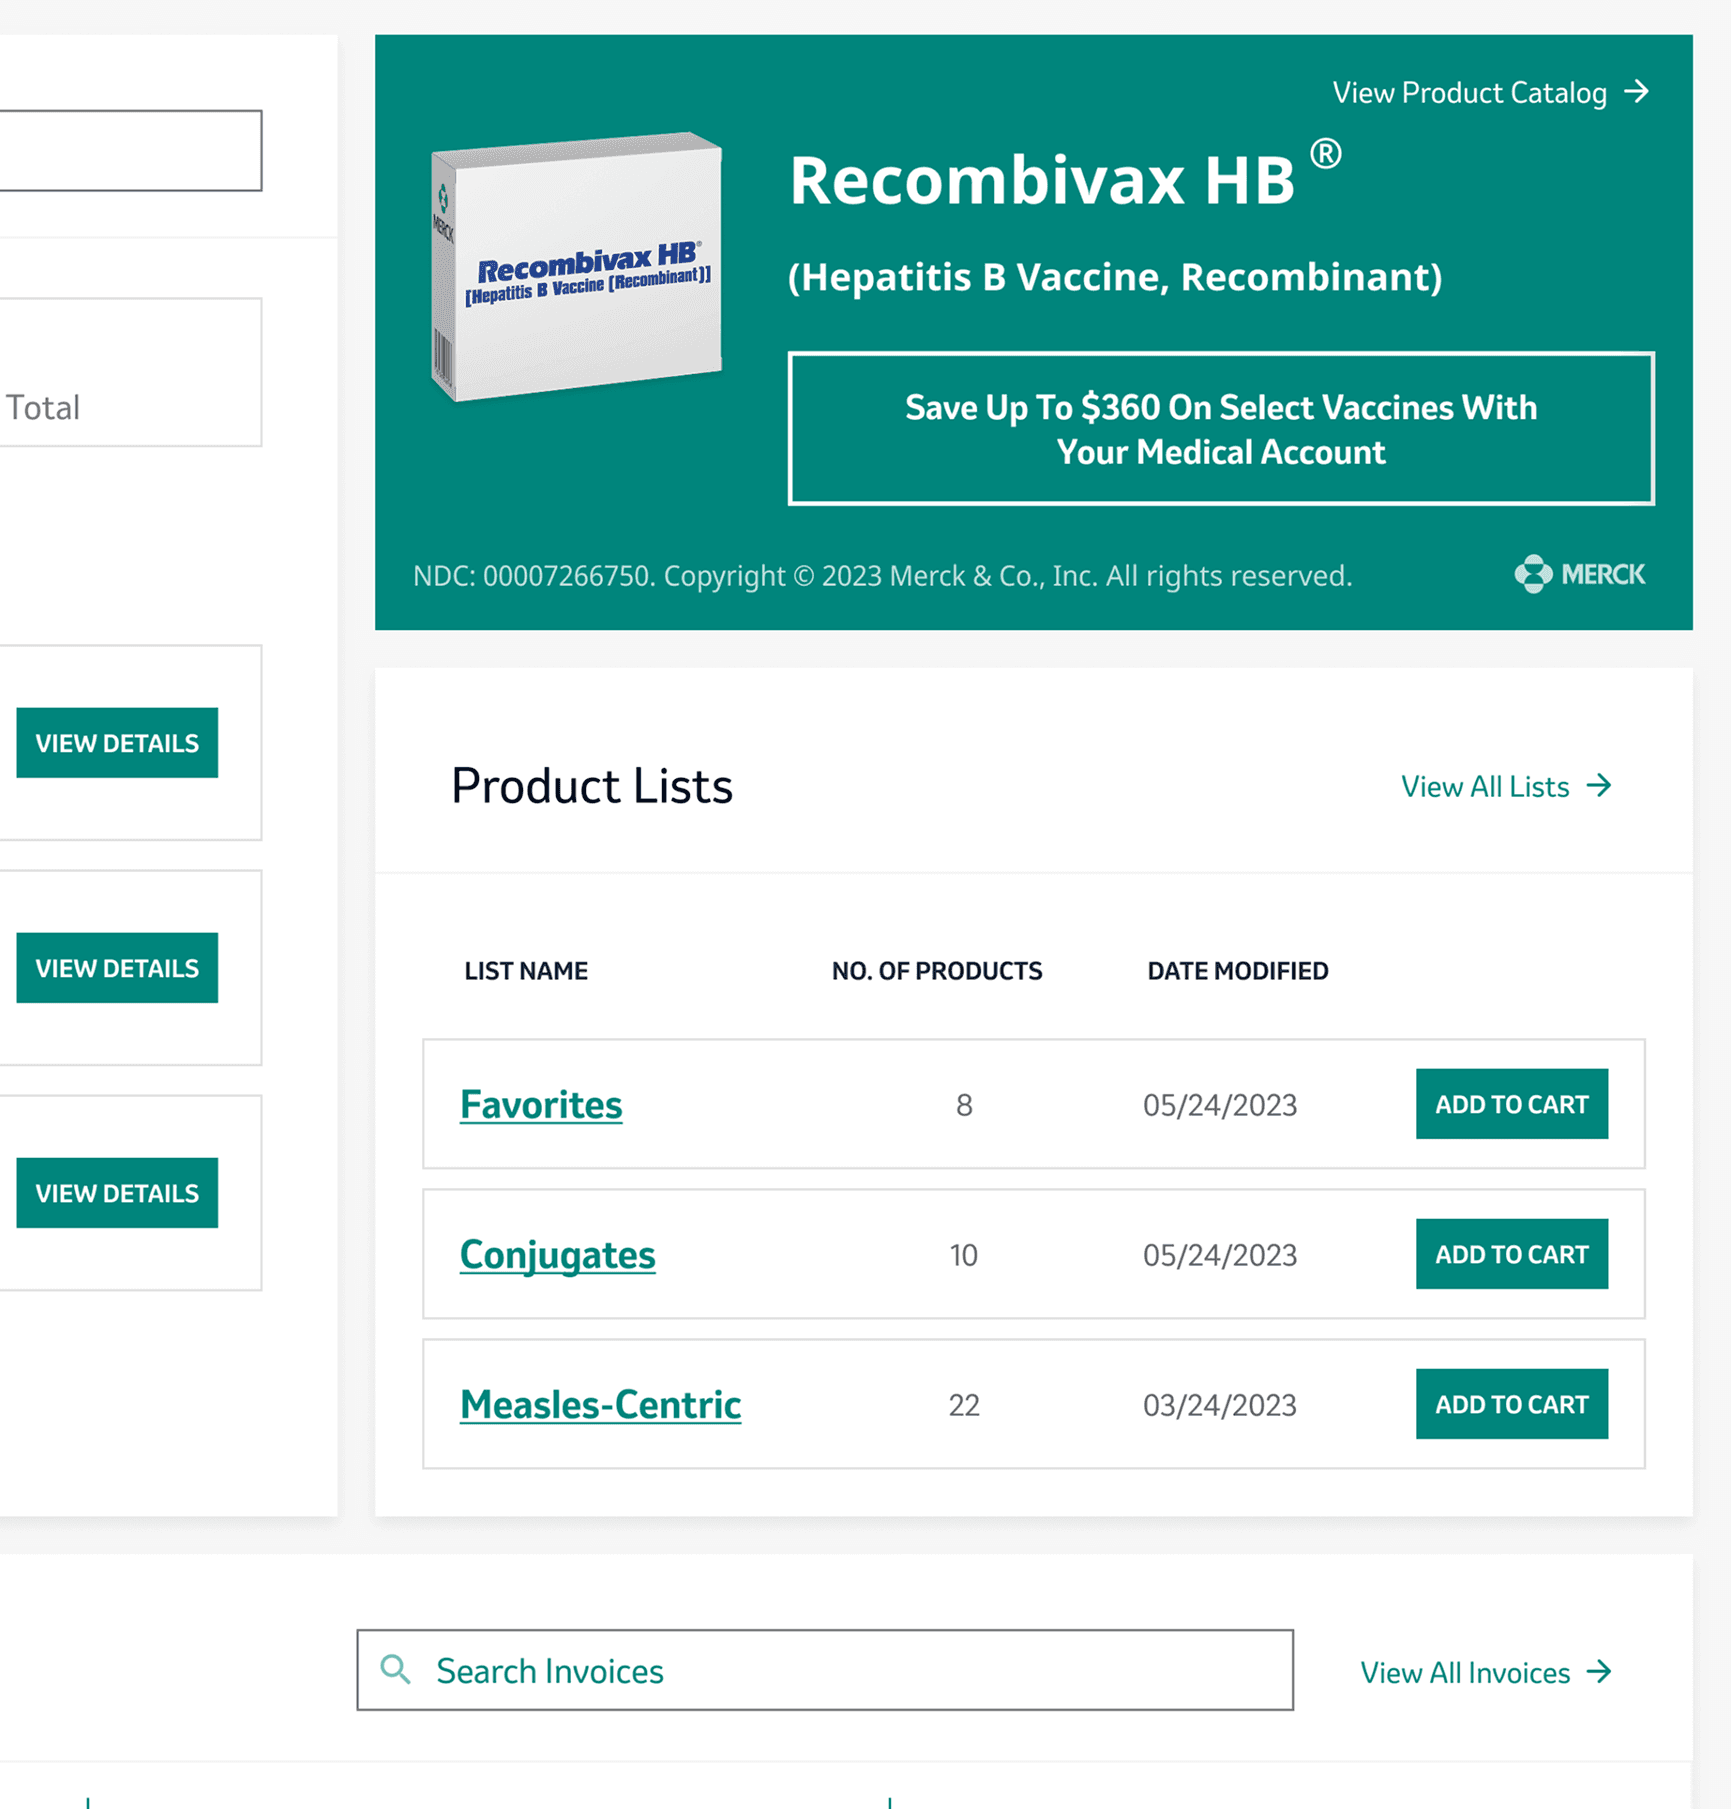Open the Measles-Centric product list
The width and height of the screenshot is (1731, 1809).
click(600, 1405)
